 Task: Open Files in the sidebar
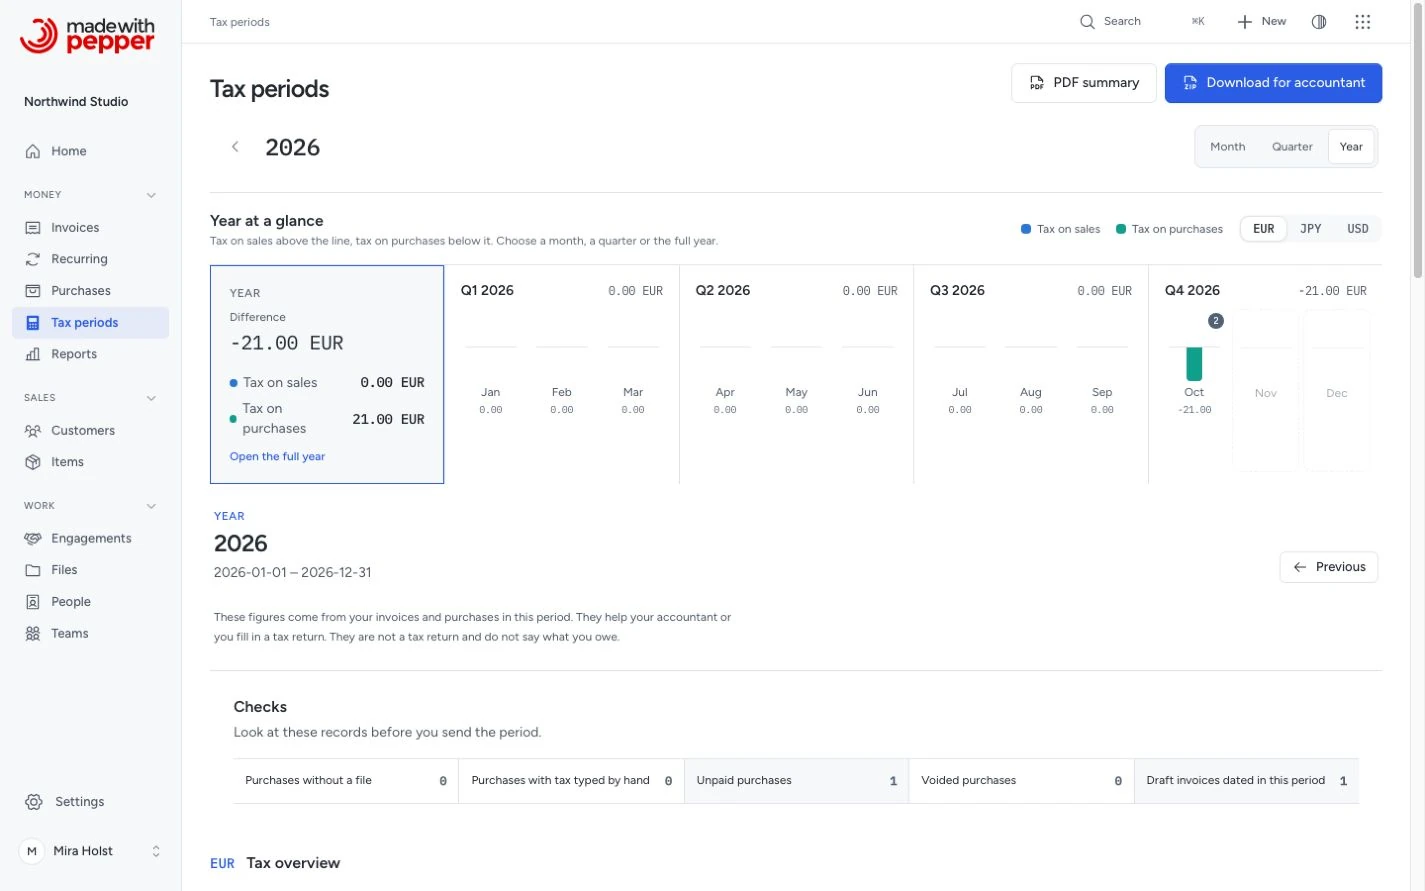coord(90,570)
